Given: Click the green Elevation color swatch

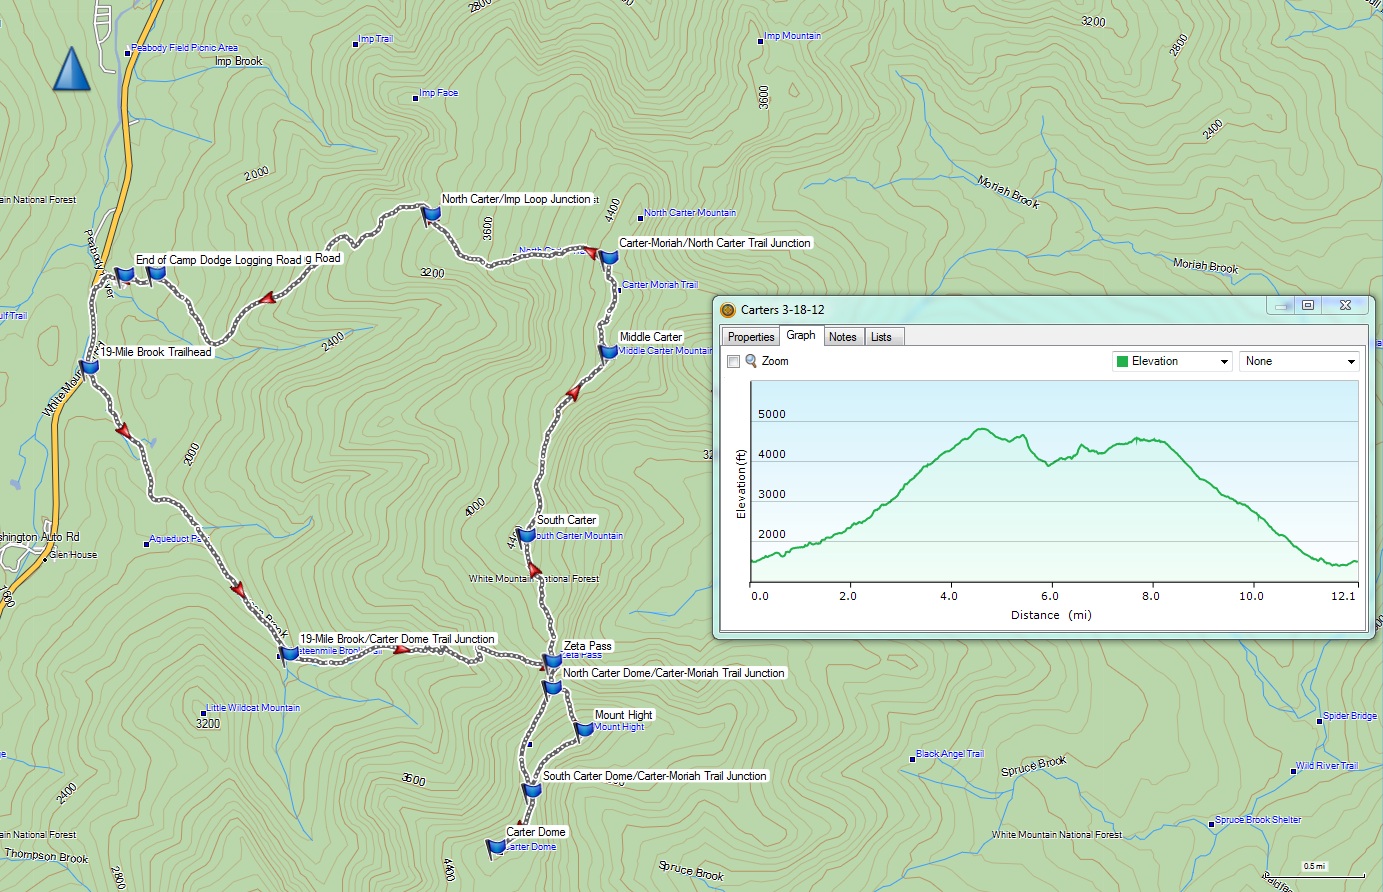Looking at the screenshot, I should [x=1122, y=361].
